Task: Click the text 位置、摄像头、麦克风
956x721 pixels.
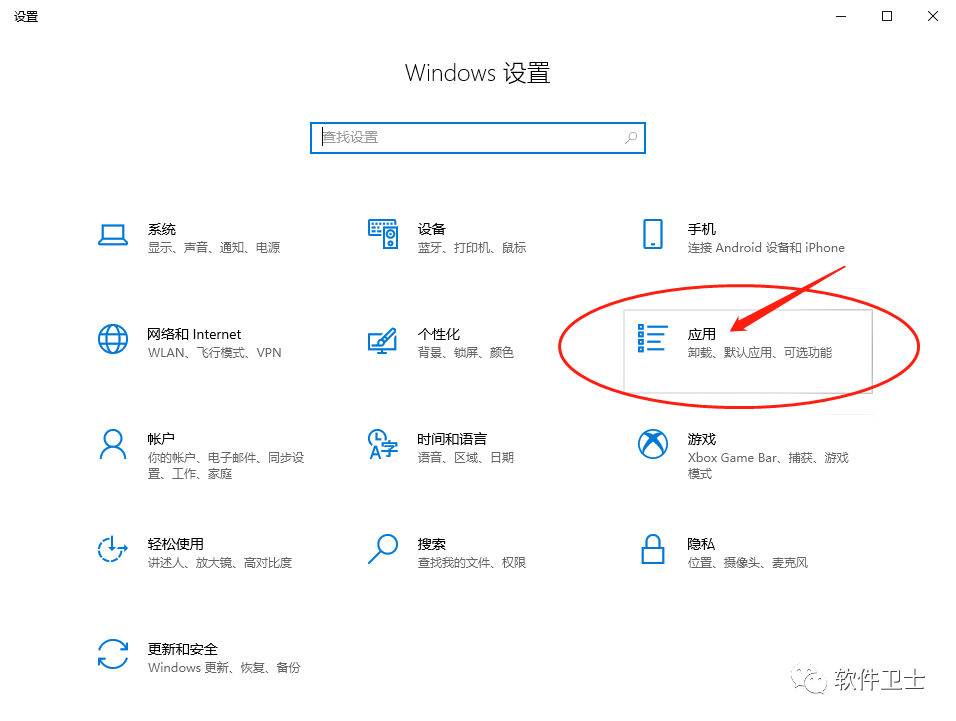Action: 748,563
